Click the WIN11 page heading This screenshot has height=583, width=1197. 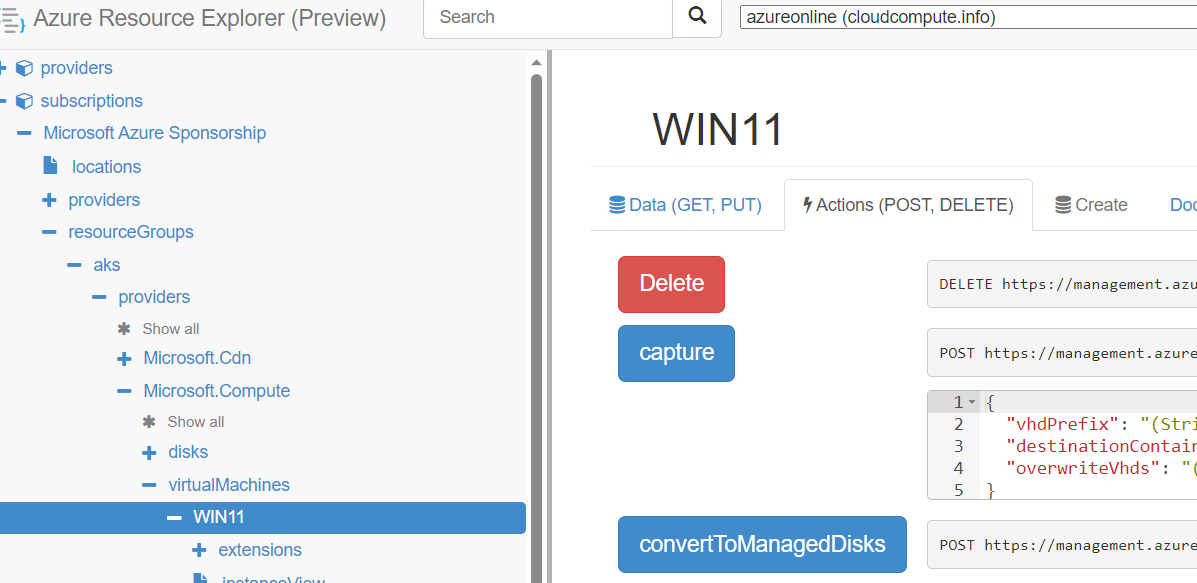click(718, 129)
